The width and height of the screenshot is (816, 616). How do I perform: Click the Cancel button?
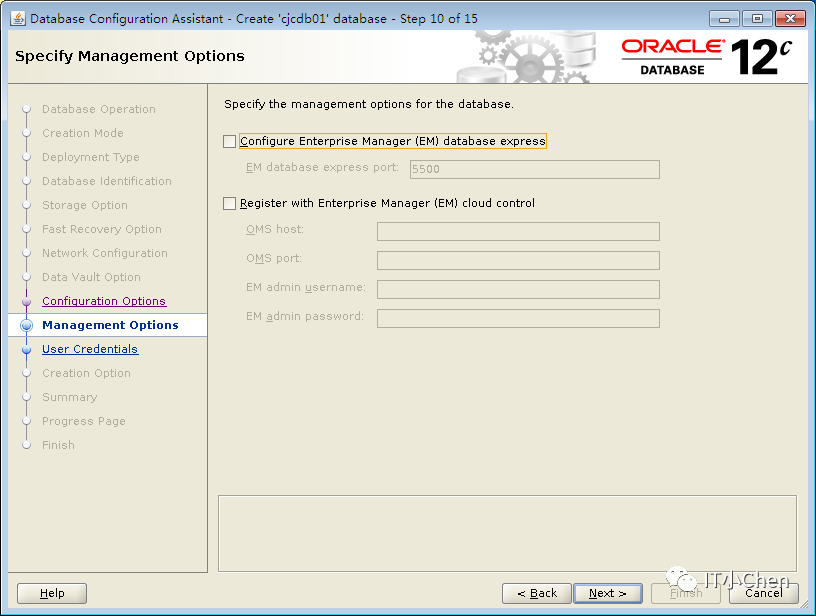[763, 593]
